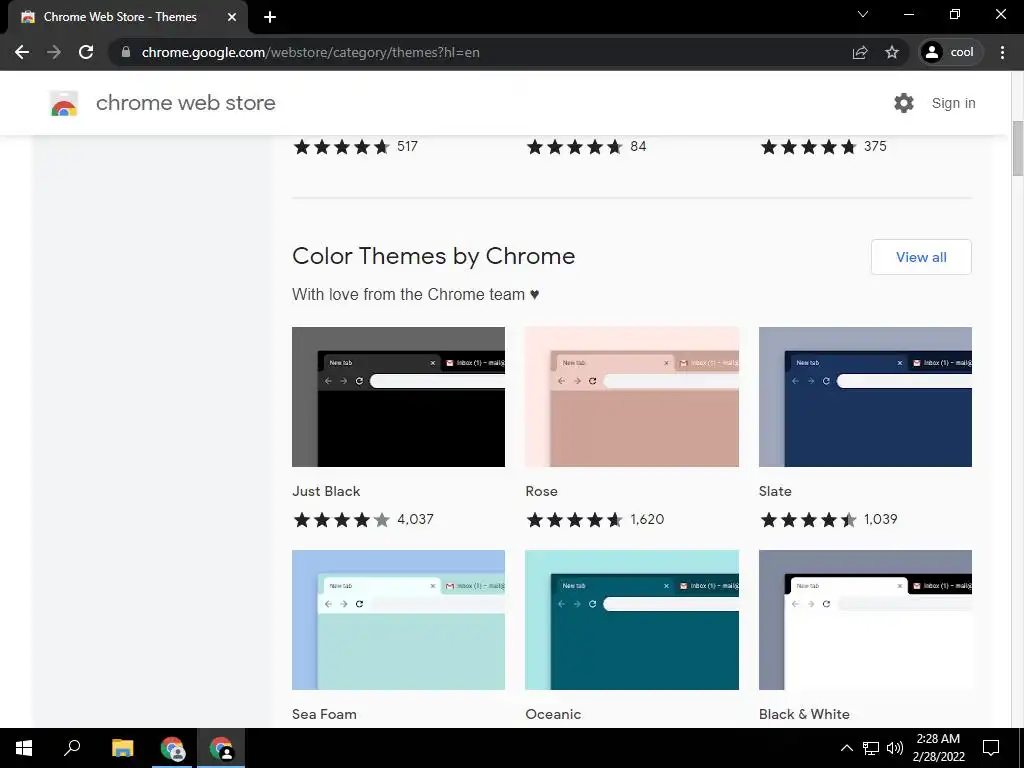Open web store settings gear
Viewport: 1024px width, 768px height.
pos(904,103)
